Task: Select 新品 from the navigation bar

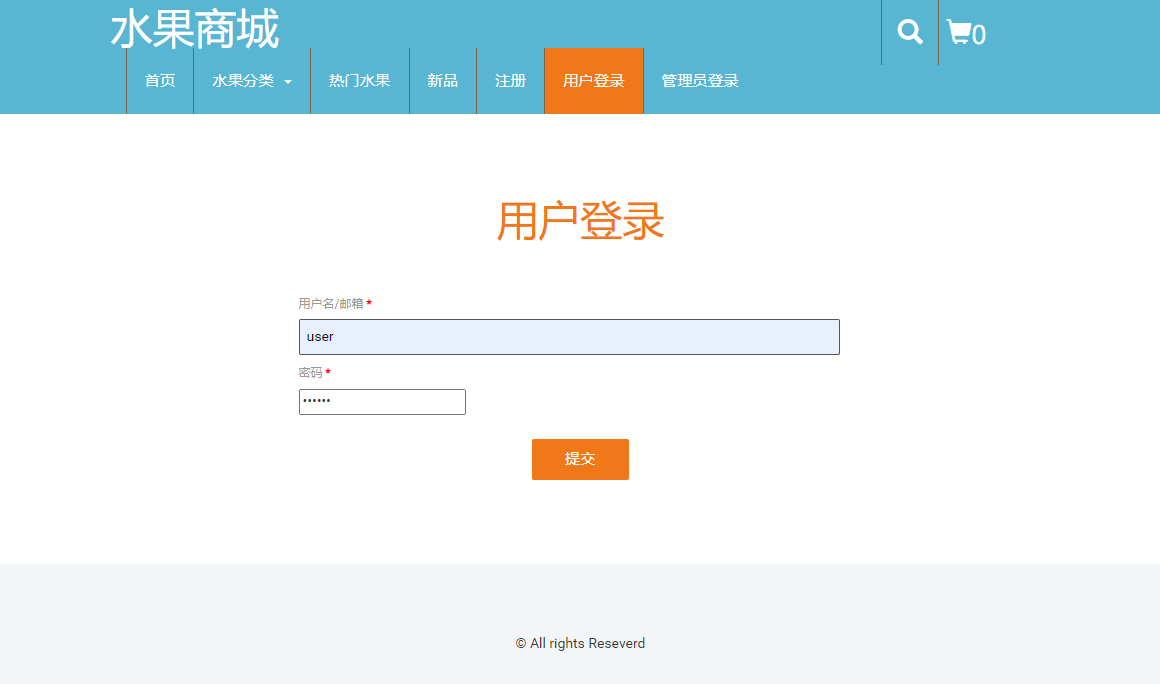Action: point(442,81)
